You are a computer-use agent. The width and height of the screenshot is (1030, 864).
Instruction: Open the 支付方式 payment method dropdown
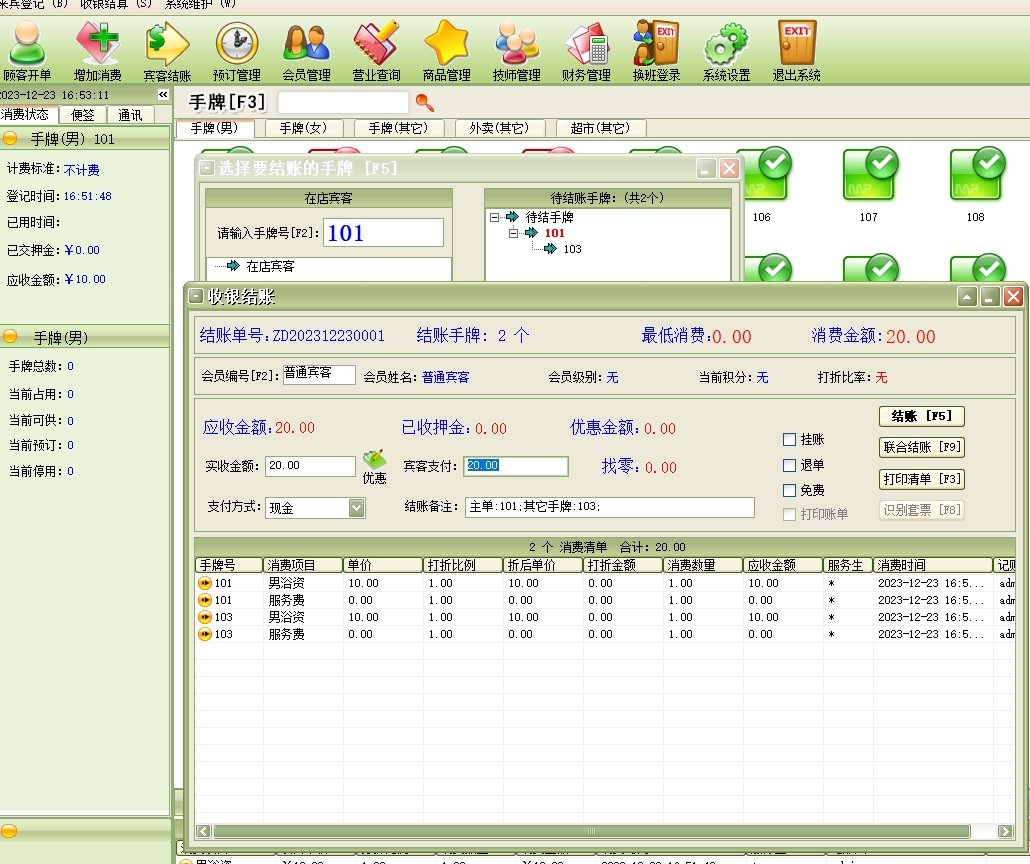pyautogui.click(x=357, y=508)
